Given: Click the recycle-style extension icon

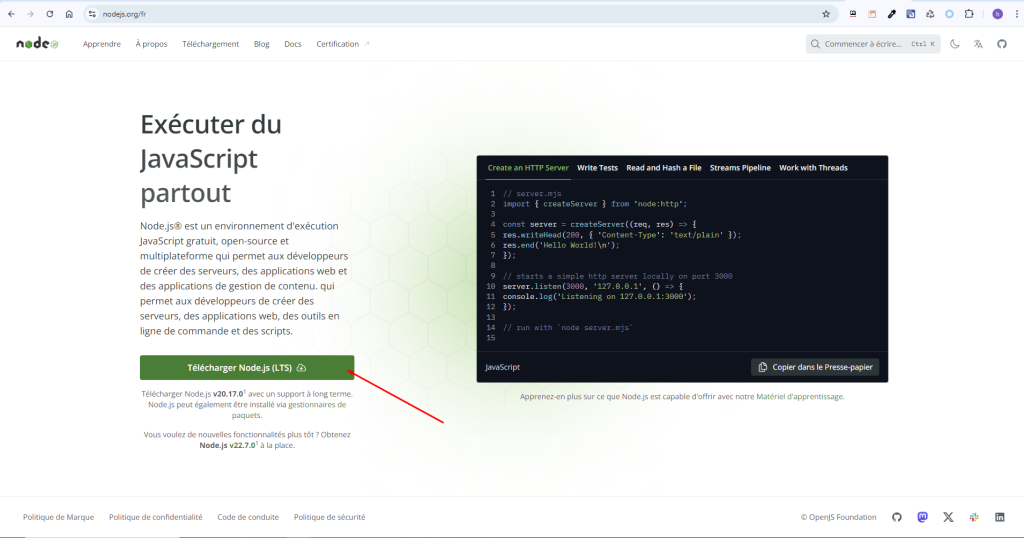Looking at the screenshot, I should (x=930, y=14).
